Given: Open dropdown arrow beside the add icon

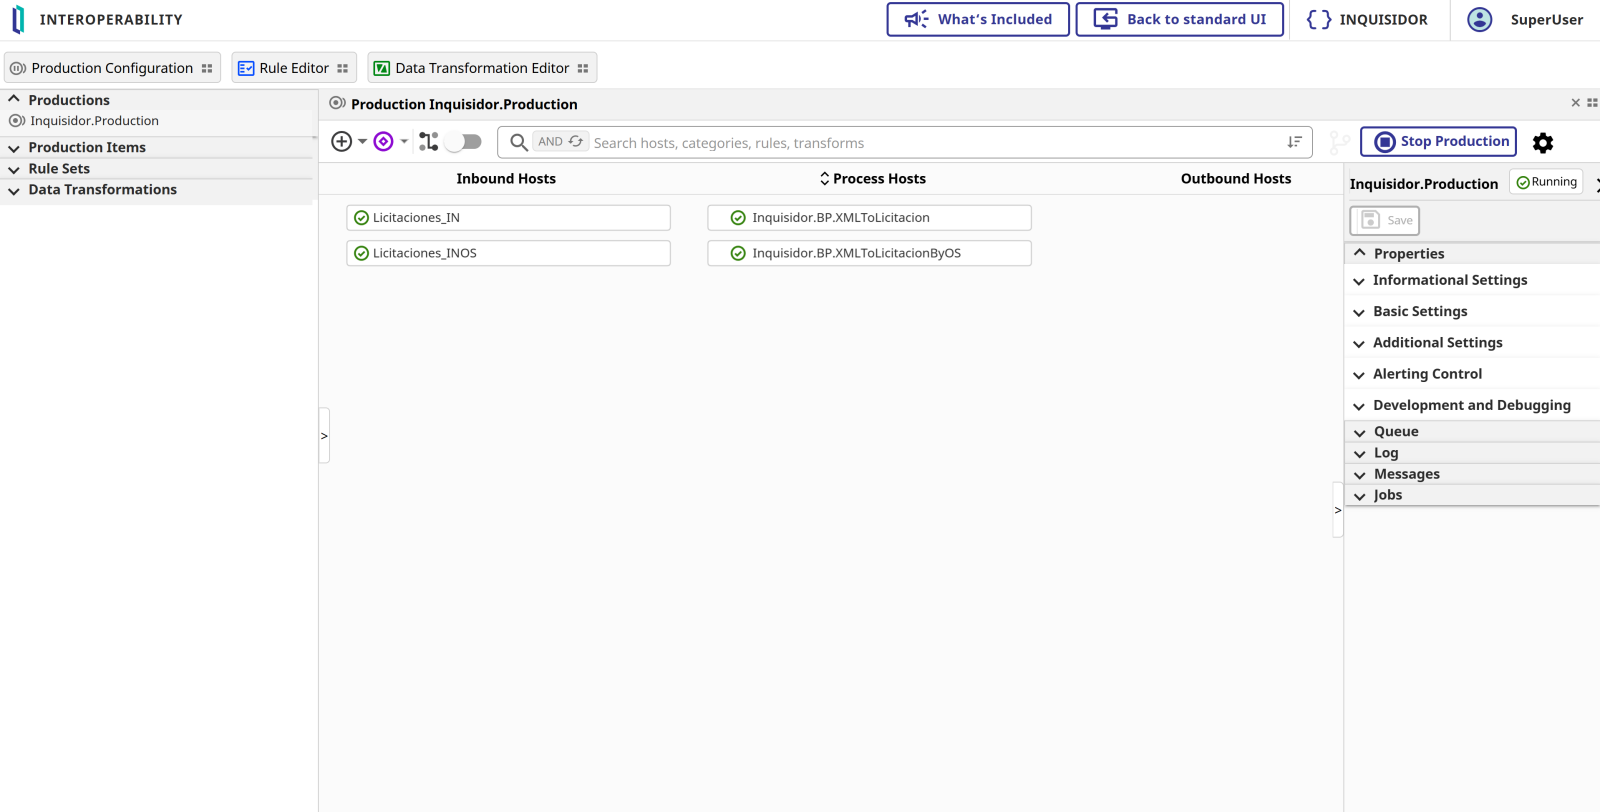Looking at the screenshot, I should [362, 142].
